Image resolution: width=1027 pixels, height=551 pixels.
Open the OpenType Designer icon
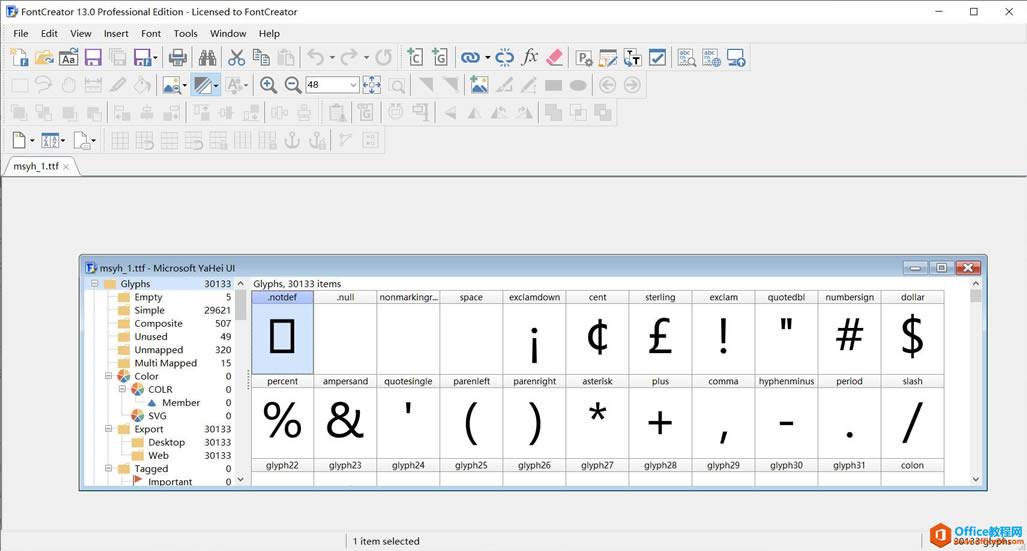(x=608, y=58)
